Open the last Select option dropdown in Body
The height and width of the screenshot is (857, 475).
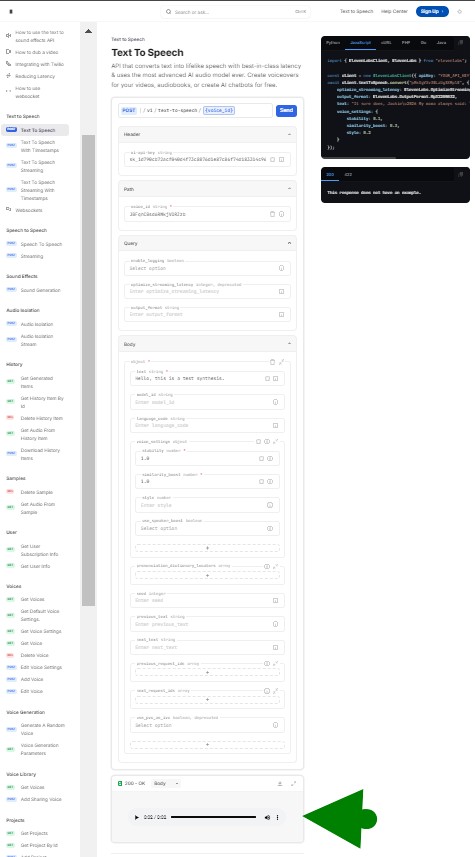(x=207, y=725)
